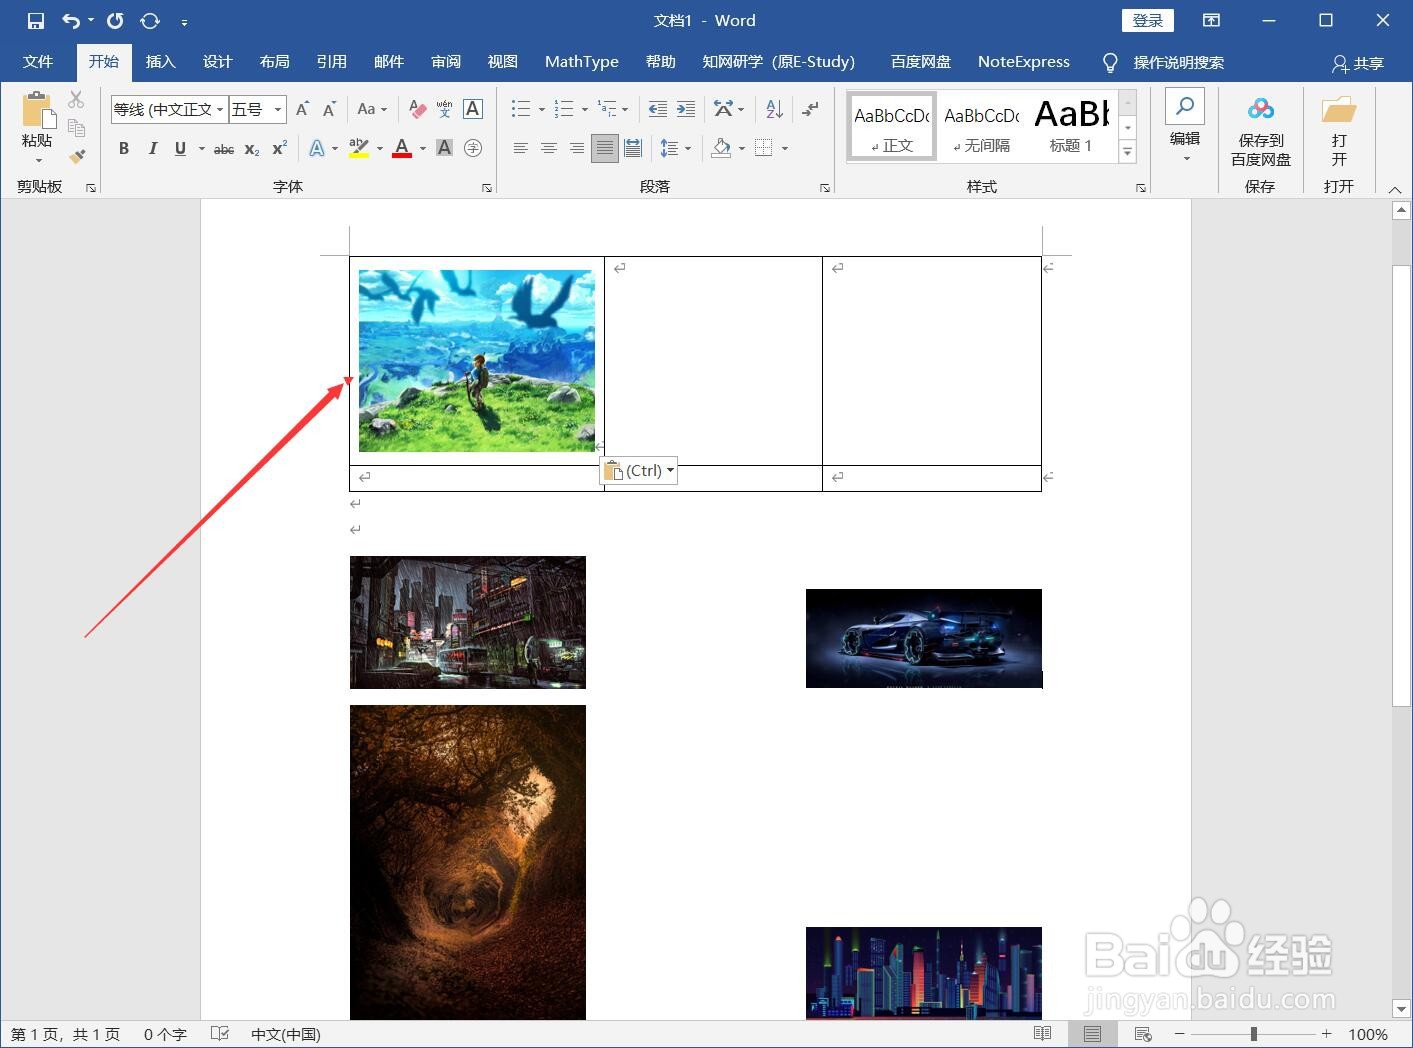The width and height of the screenshot is (1413, 1048).
Task: Switch to the 布局 tab
Action: coord(274,62)
